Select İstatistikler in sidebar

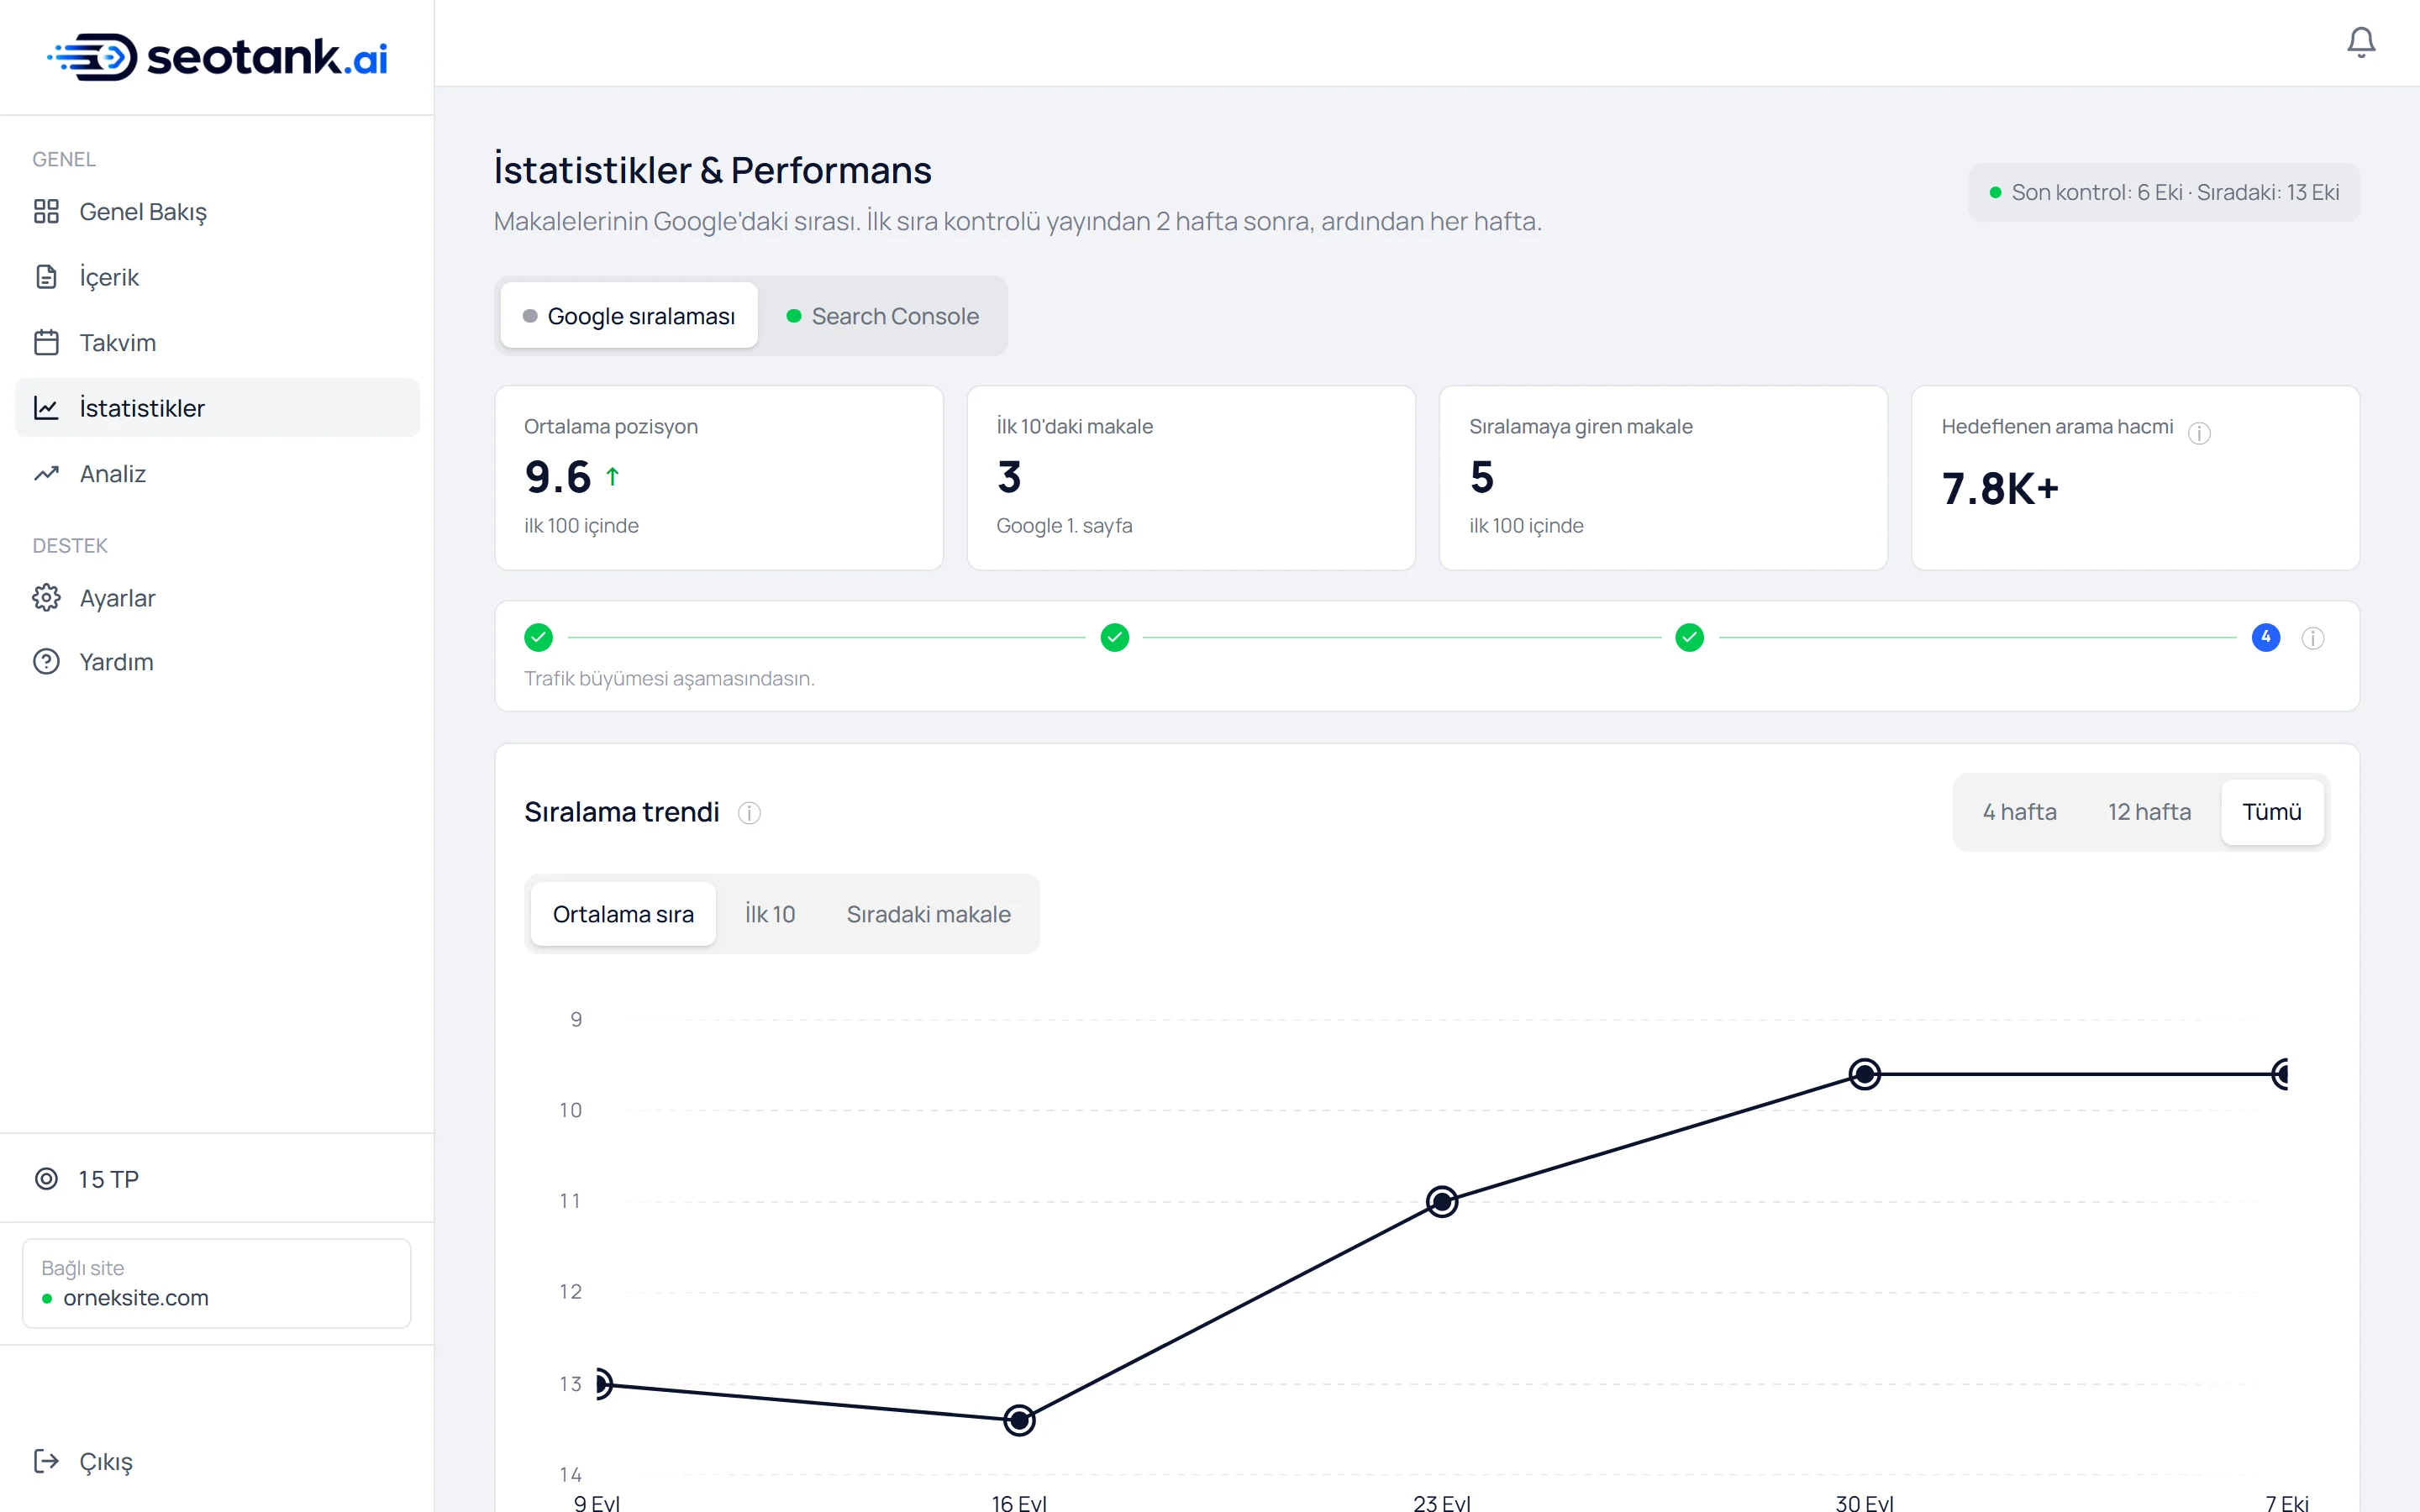[x=217, y=408]
